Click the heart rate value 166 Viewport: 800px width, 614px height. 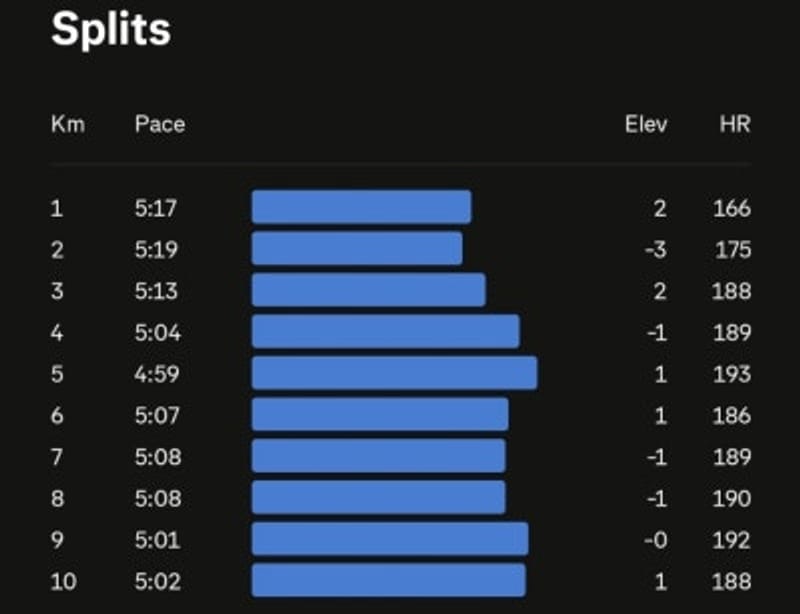pos(732,208)
